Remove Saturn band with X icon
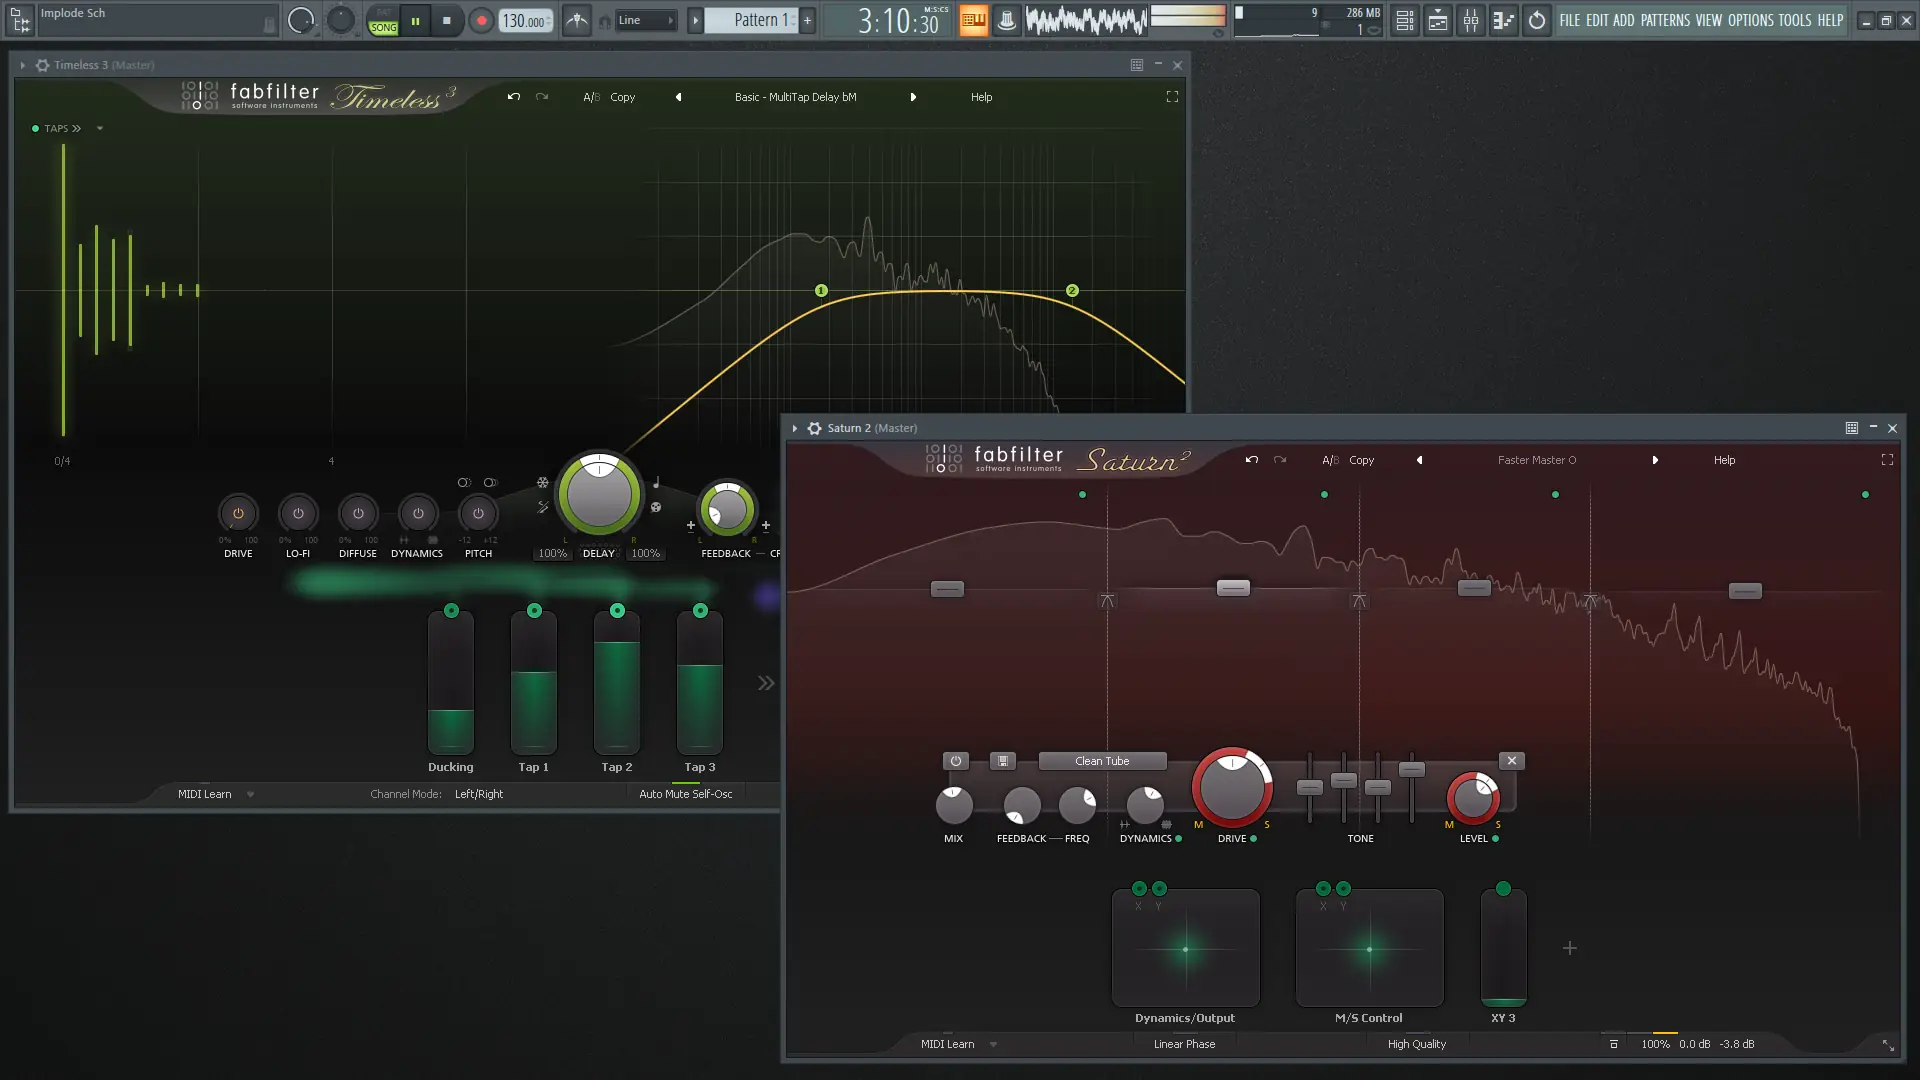 click(x=1512, y=761)
